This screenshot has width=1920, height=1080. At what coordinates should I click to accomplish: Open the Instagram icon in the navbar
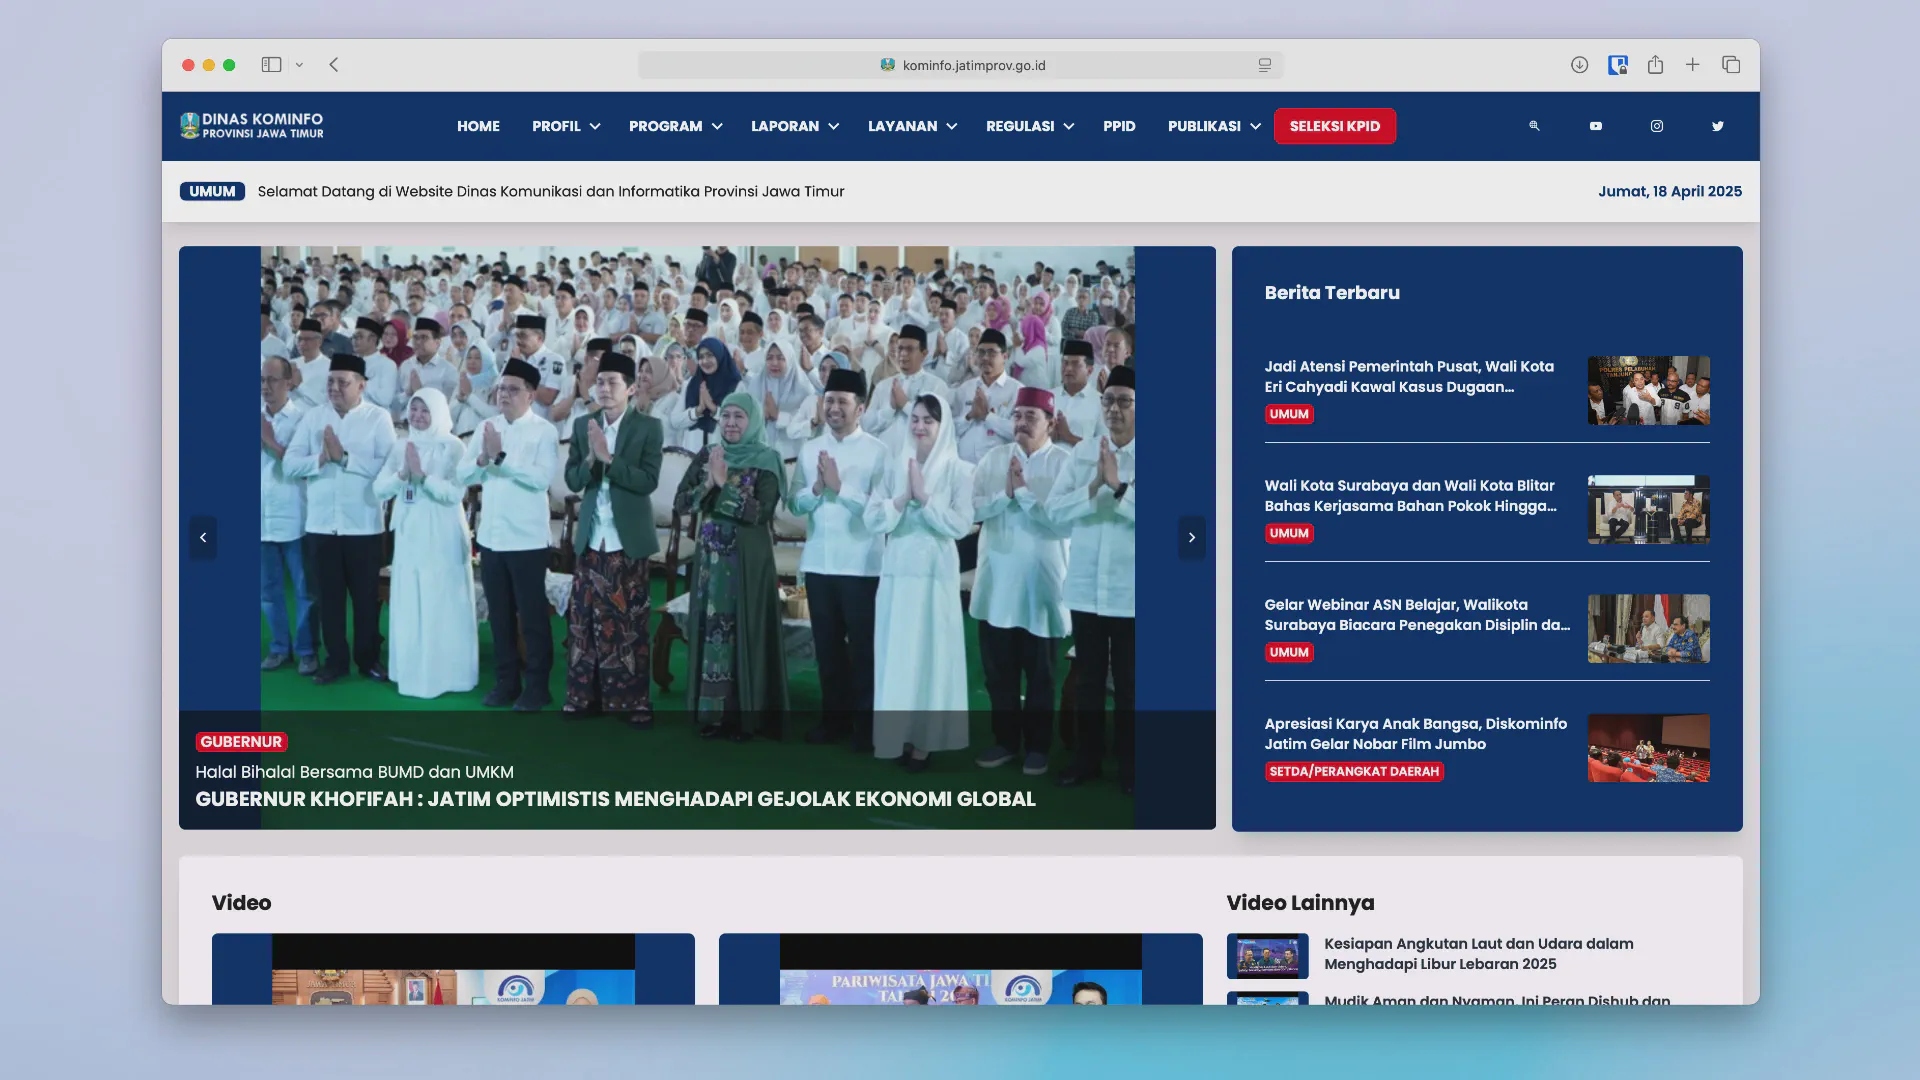[1656, 126]
